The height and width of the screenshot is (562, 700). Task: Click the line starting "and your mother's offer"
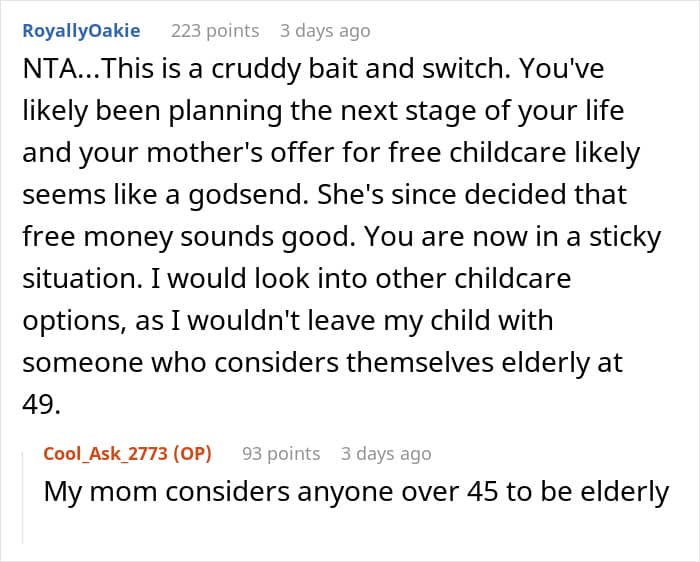pyautogui.click(x=331, y=153)
